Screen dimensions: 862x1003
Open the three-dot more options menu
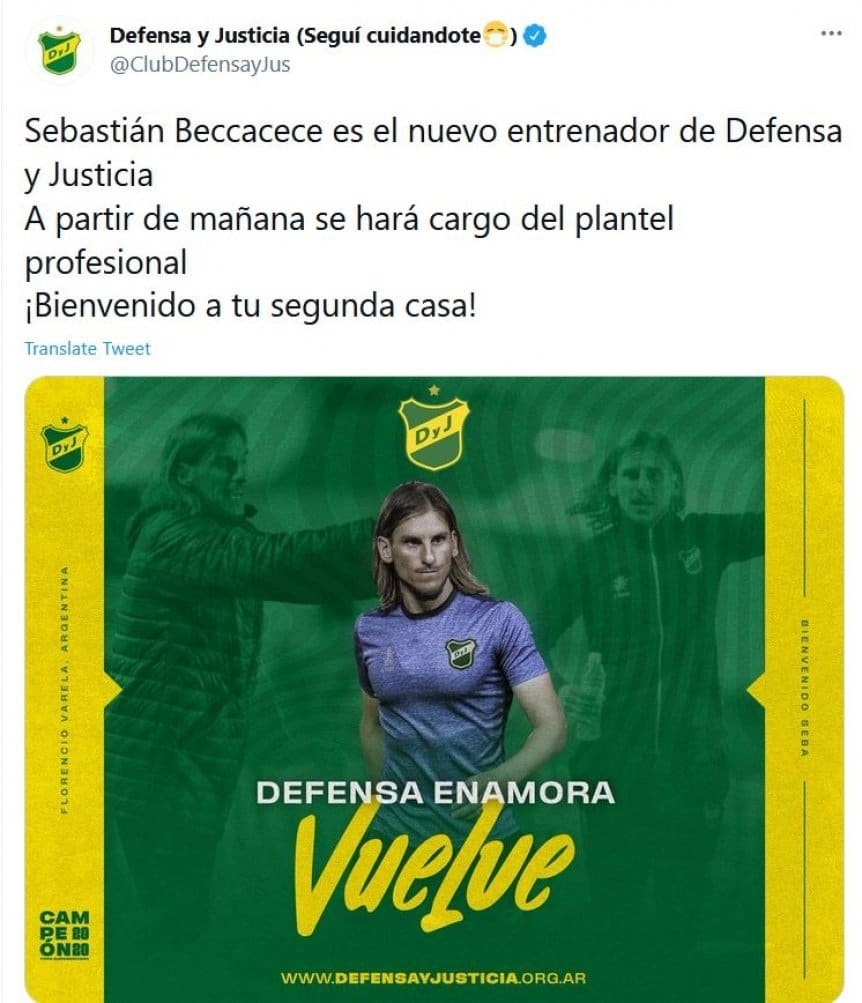[831, 33]
